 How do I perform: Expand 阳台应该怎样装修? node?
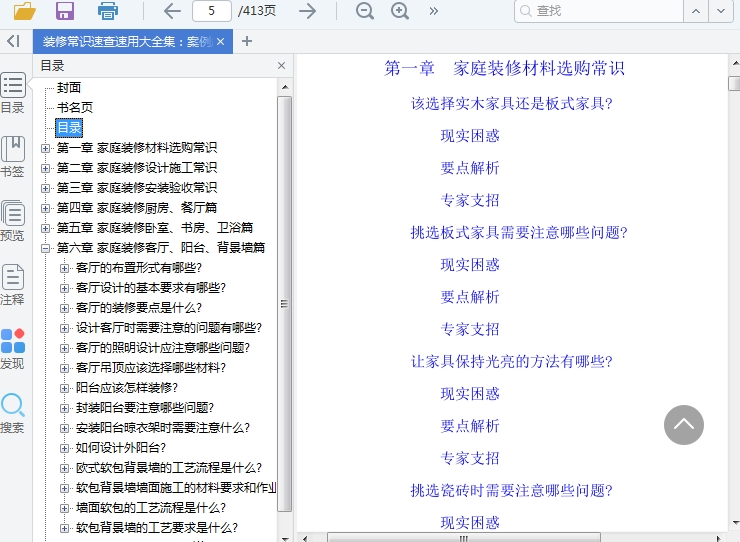pyautogui.click(x=64, y=388)
